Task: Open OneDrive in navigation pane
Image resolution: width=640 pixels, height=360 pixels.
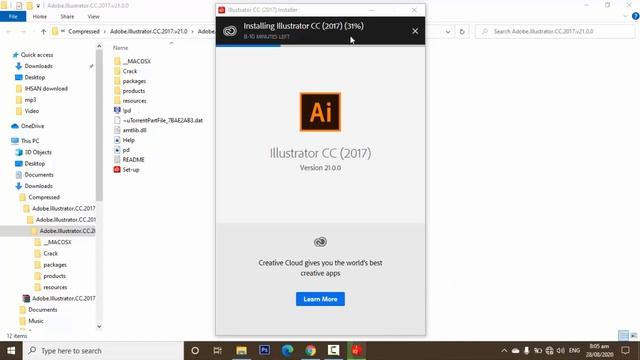Action: (x=28, y=126)
